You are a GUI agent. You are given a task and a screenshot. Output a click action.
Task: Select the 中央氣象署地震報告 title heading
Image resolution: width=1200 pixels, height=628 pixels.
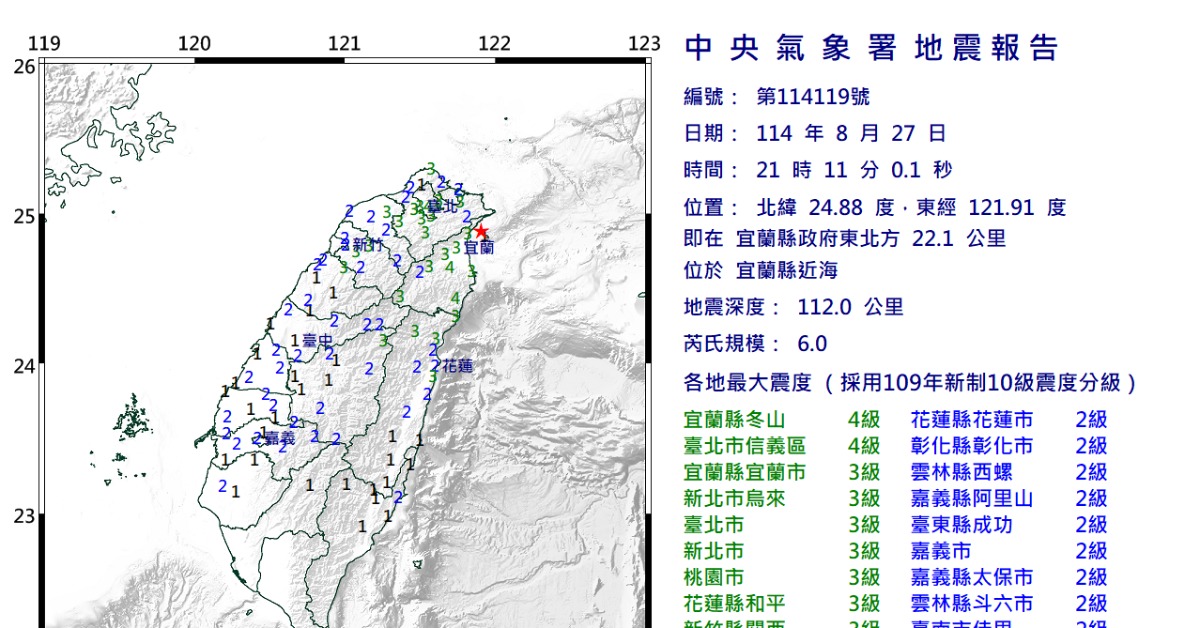click(x=871, y=48)
